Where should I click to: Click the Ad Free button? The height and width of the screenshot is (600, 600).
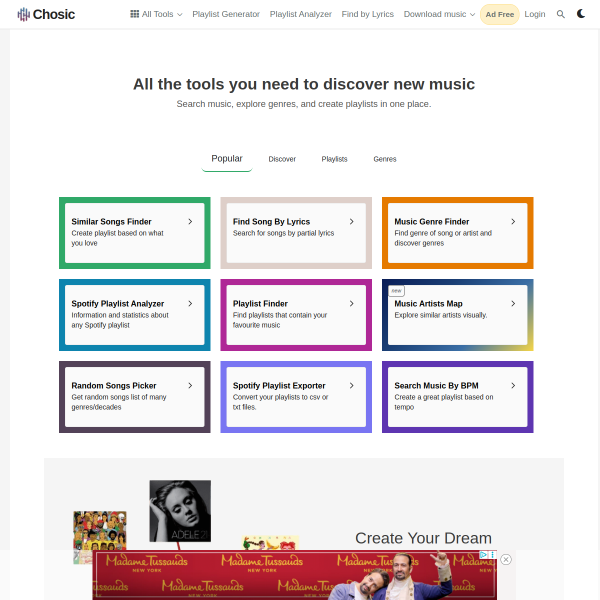pos(499,15)
